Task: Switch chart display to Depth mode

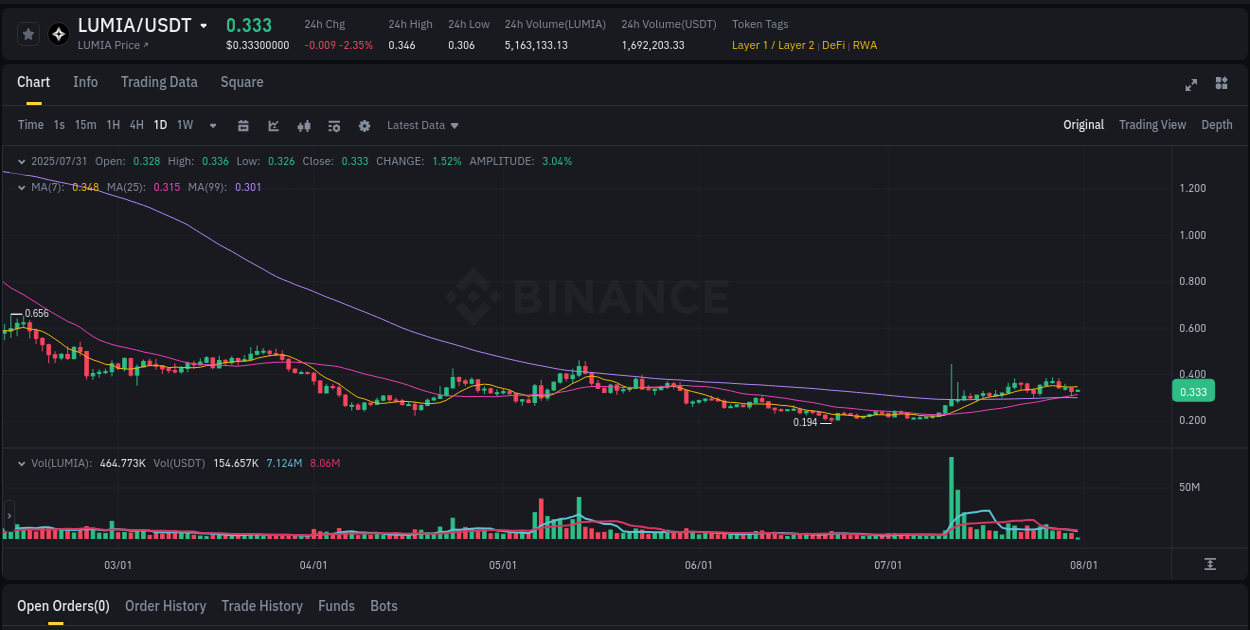Action: pyautogui.click(x=1217, y=125)
